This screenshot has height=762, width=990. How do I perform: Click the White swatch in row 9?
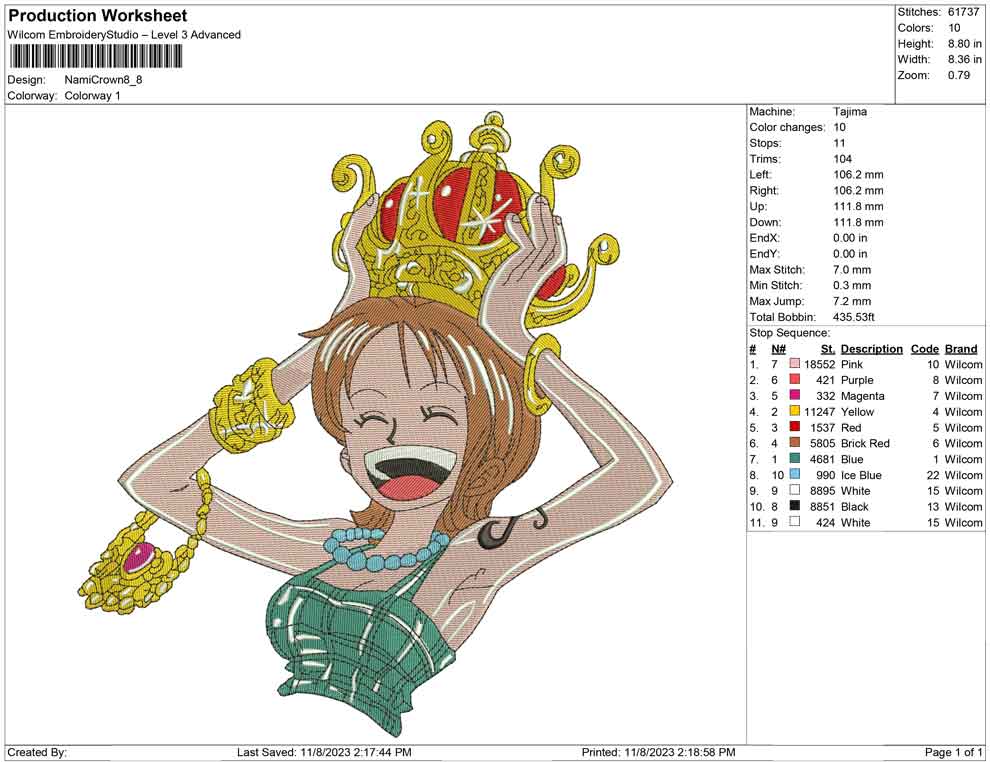(793, 491)
